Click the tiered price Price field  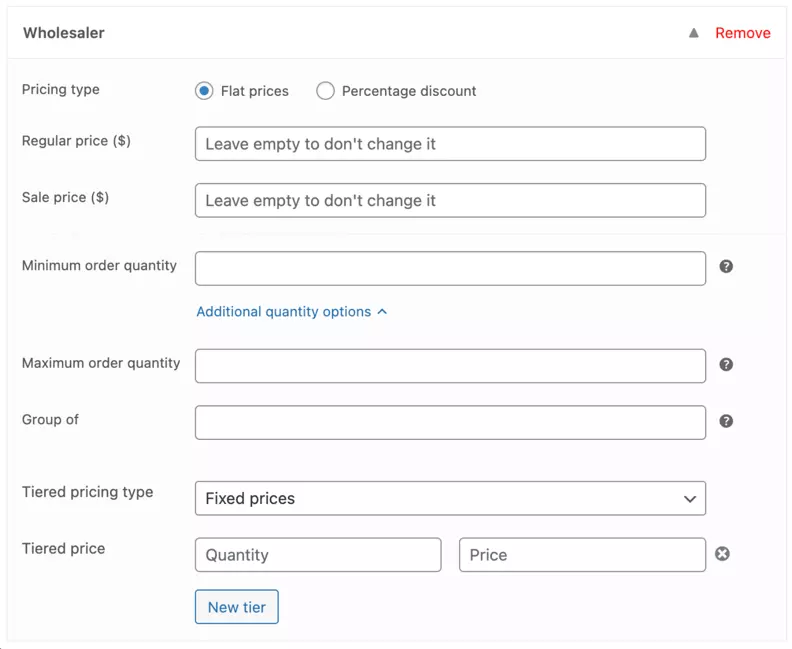(x=582, y=555)
